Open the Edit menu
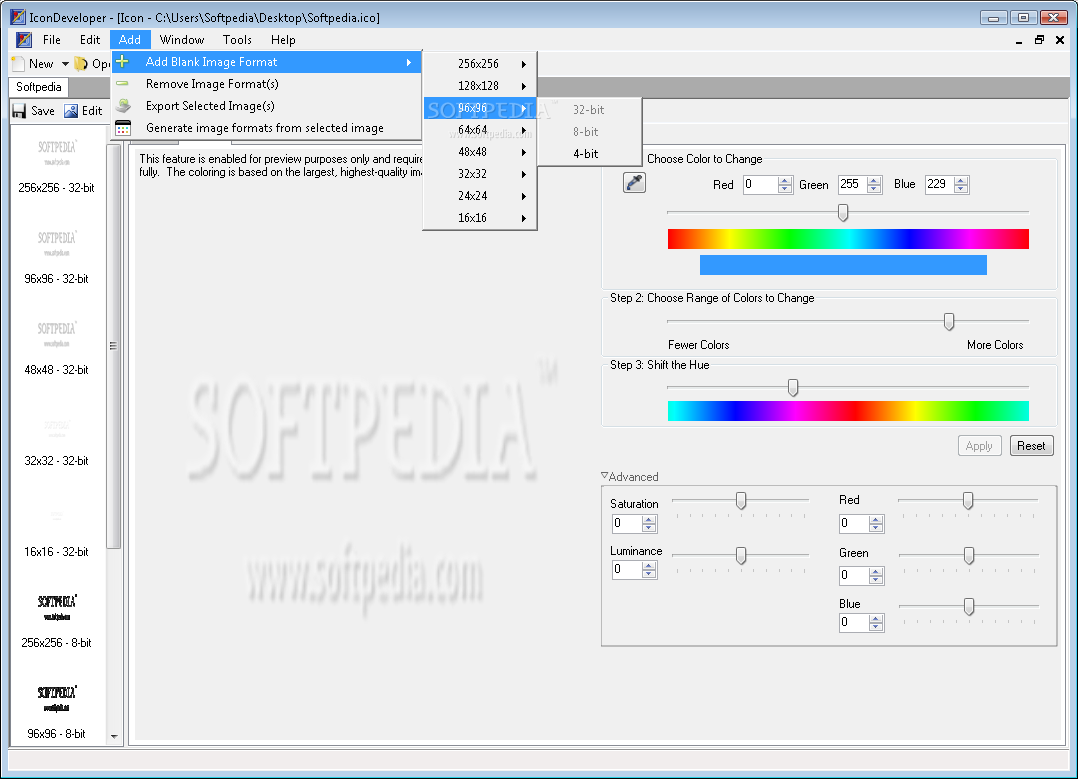The width and height of the screenshot is (1078, 779). 89,40
